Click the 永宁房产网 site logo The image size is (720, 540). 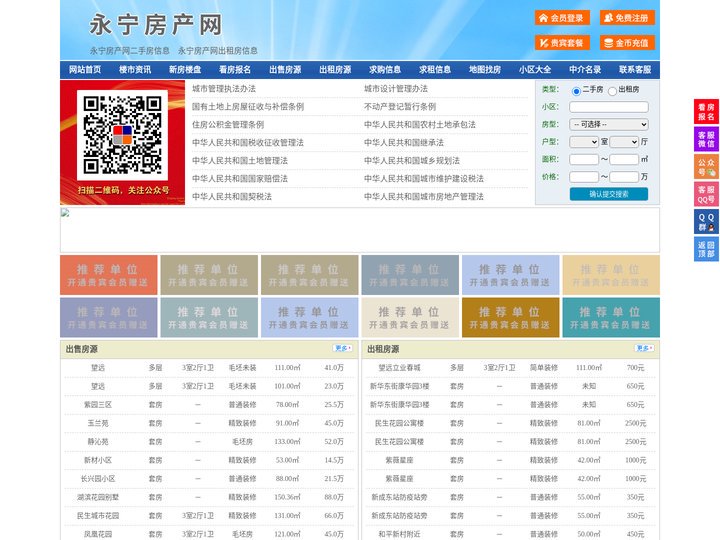click(x=156, y=25)
